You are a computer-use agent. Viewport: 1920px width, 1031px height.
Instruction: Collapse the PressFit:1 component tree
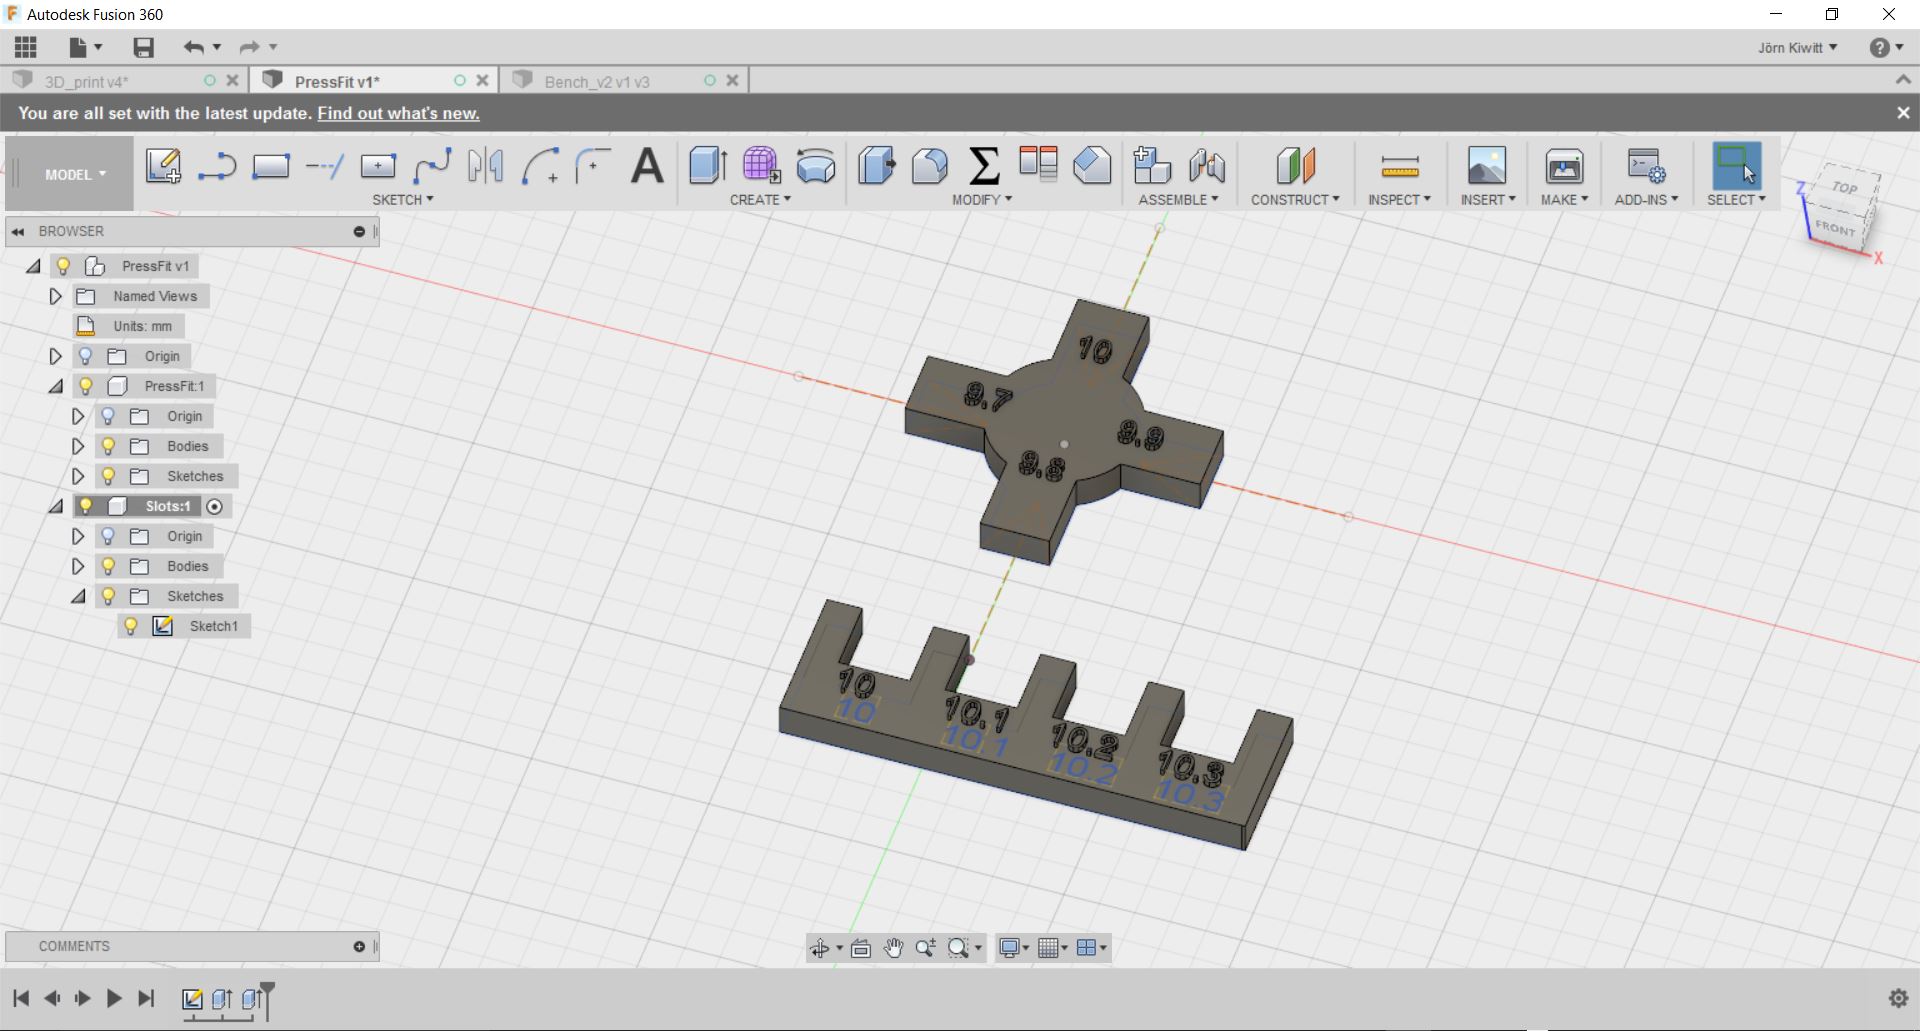(x=55, y=386)
